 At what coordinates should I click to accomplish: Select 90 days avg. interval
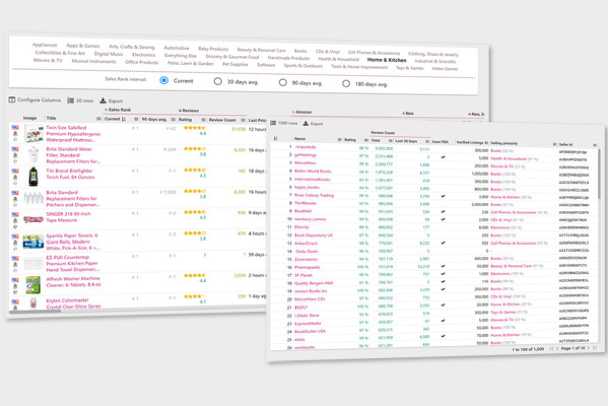283,83
